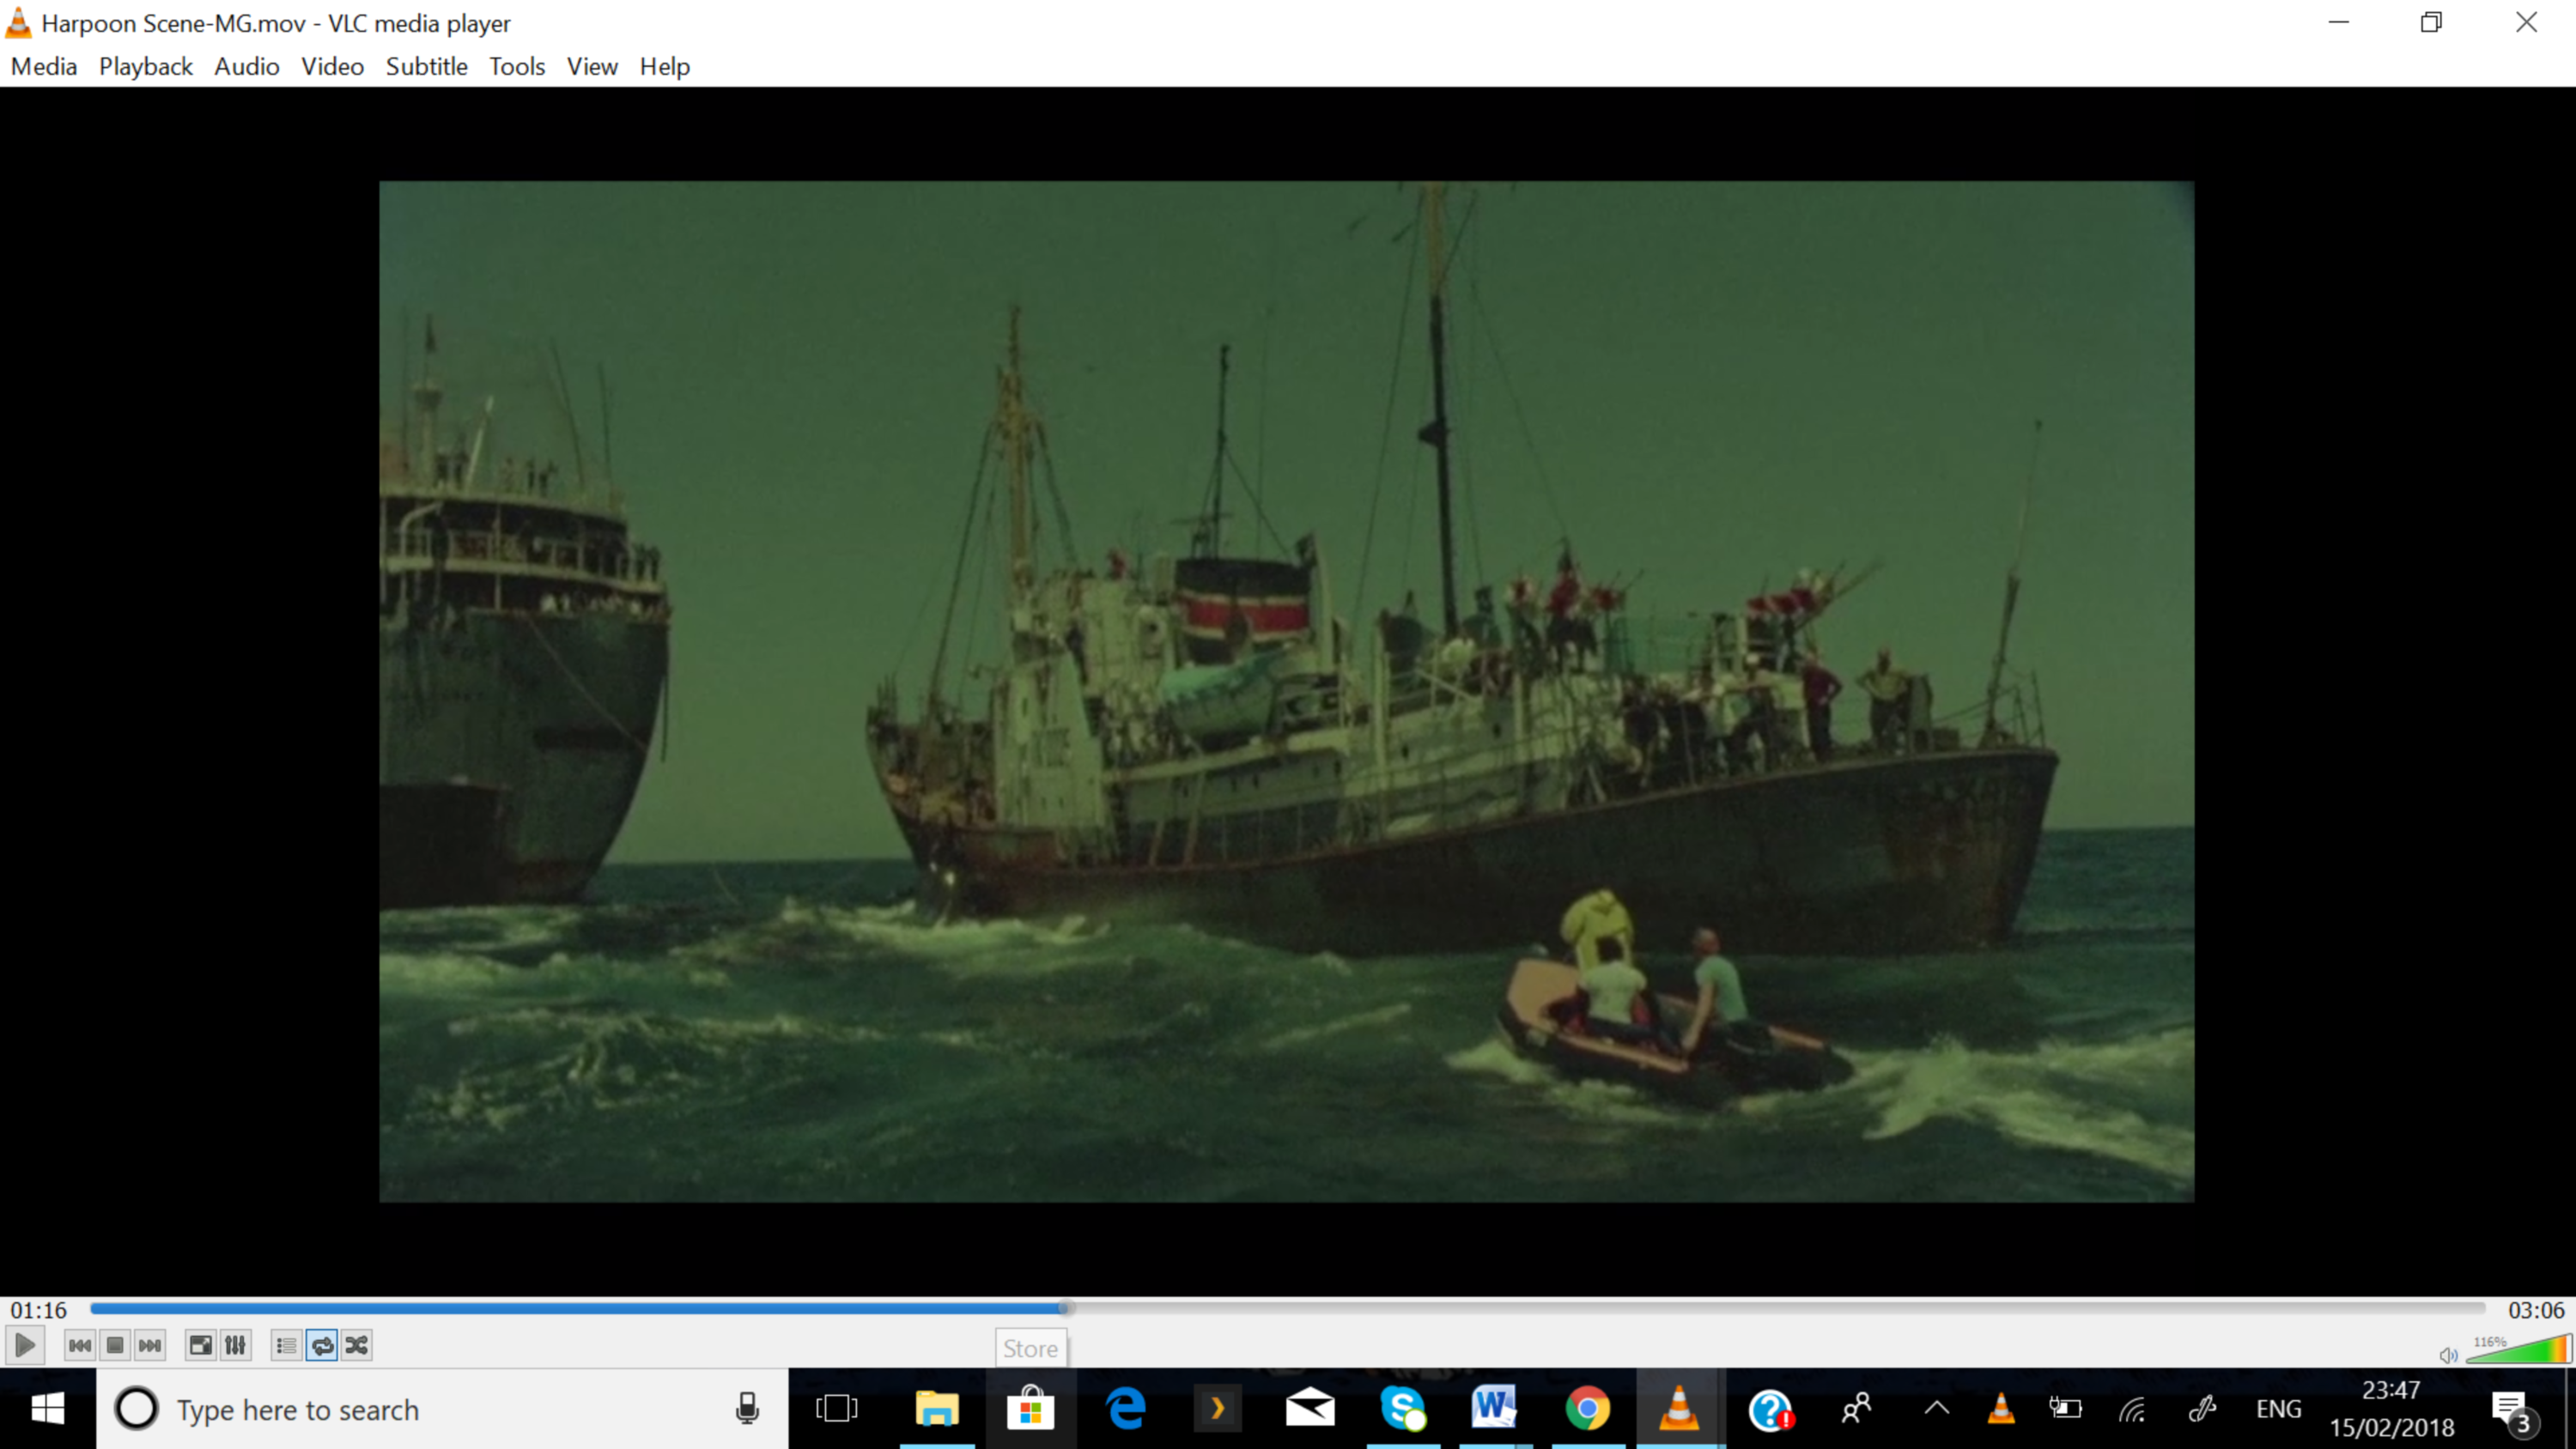The width and height of the screenshot is (2576, 1449).
Task: Open the Subtitle menu
Action: pyautogui.click(x=427, y=66)
